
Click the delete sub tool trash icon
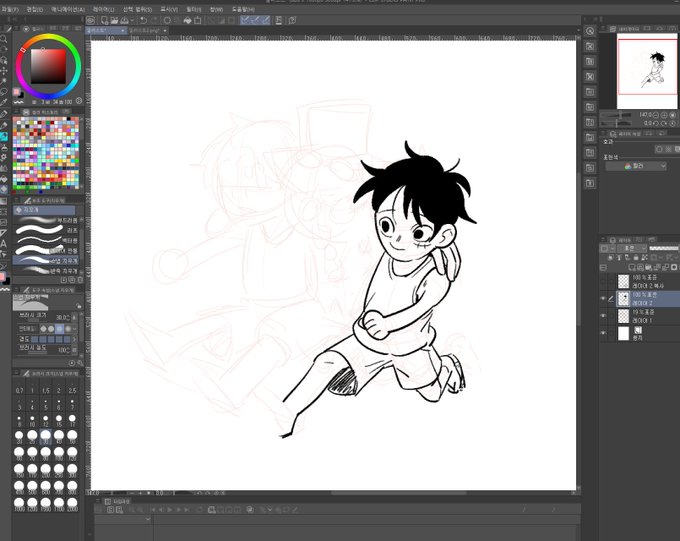(80, 280)
